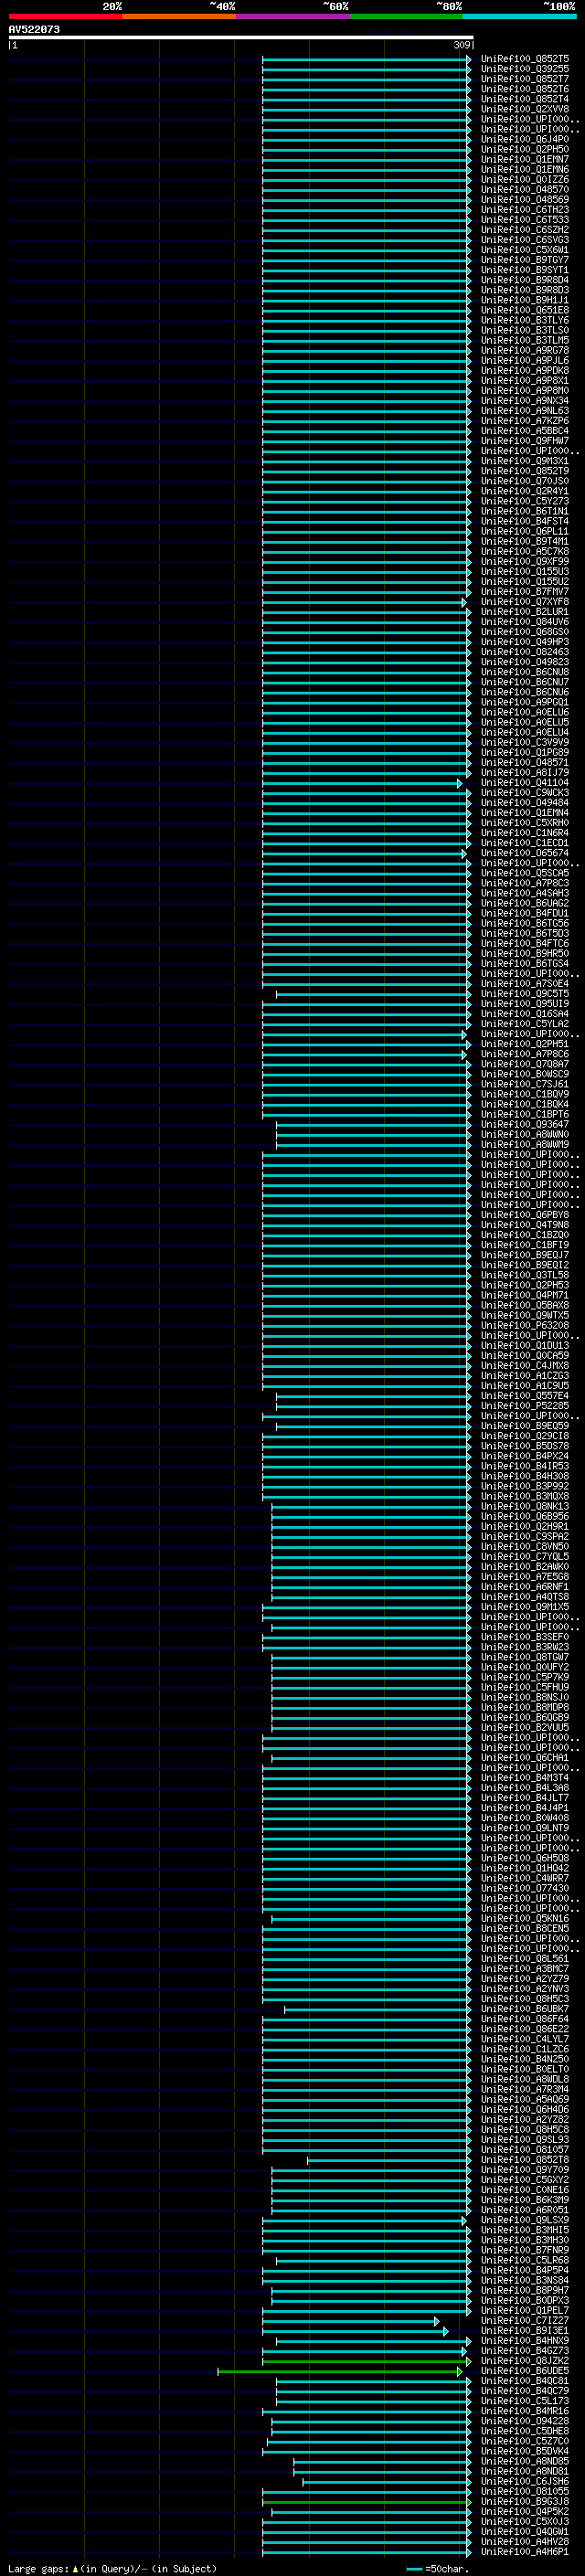Select hit UniRef100_B6UAG2
The image size is (585, 2576).
pos(524,904)
